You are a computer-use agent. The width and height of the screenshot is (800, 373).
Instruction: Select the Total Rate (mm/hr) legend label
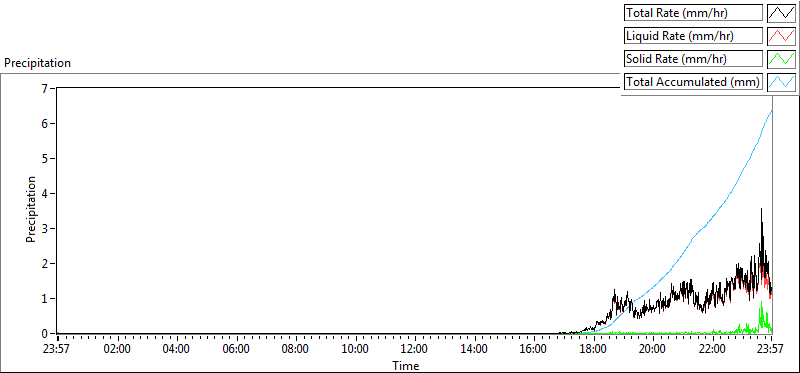[x=693, y=13]
